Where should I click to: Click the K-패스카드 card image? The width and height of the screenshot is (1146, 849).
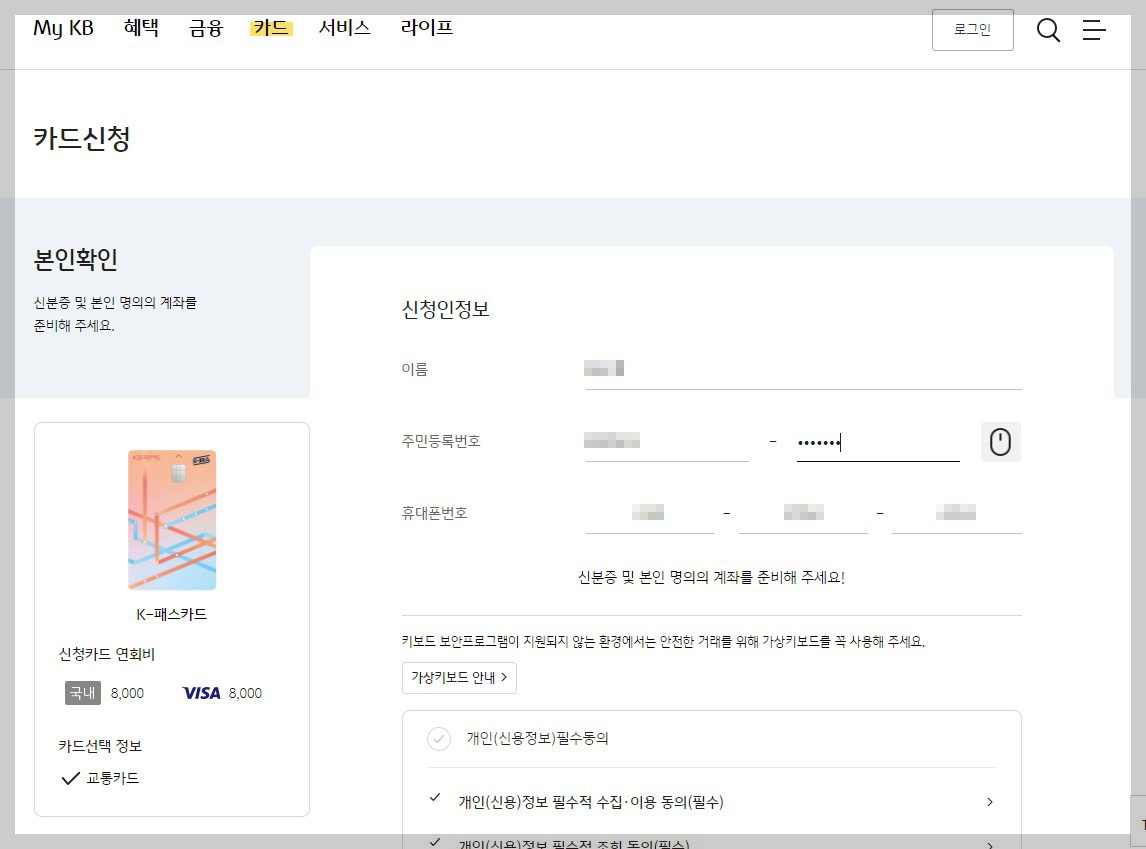point(172,519)
